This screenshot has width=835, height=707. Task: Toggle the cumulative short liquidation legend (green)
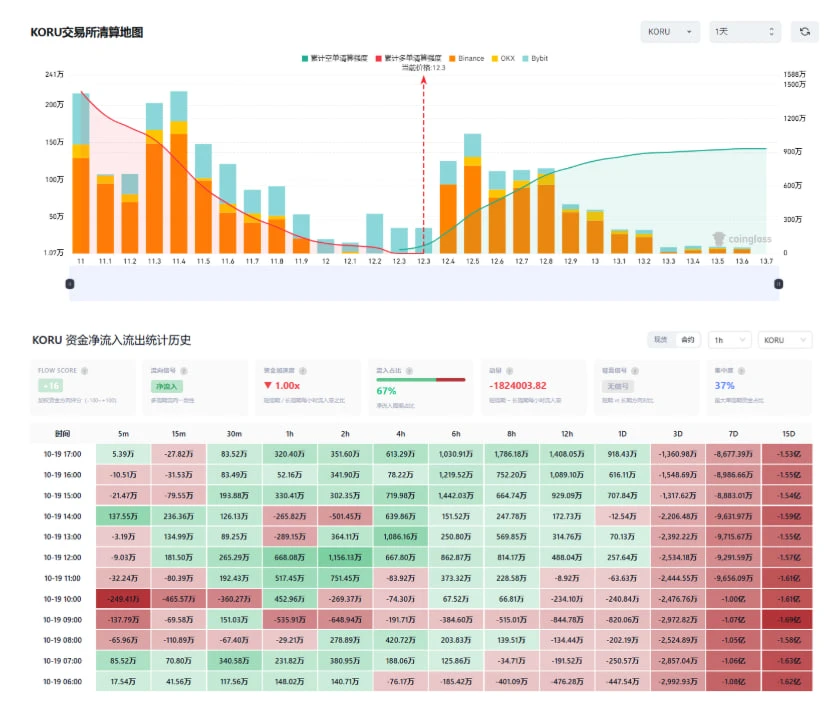(x=334, y=58)
